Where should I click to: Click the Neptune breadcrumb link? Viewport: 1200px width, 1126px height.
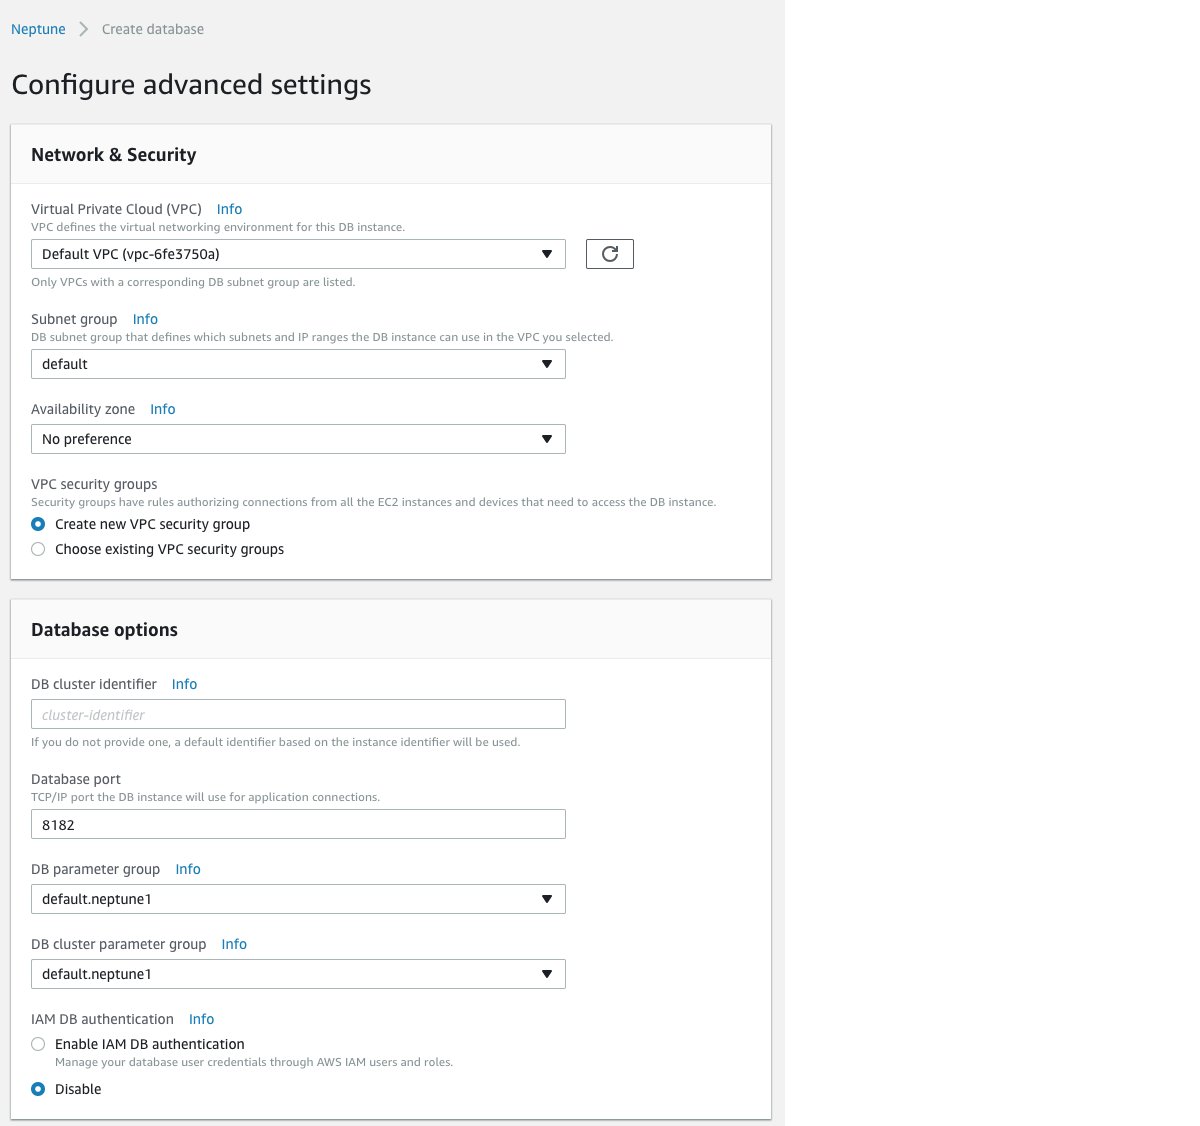tap(37, 29)
